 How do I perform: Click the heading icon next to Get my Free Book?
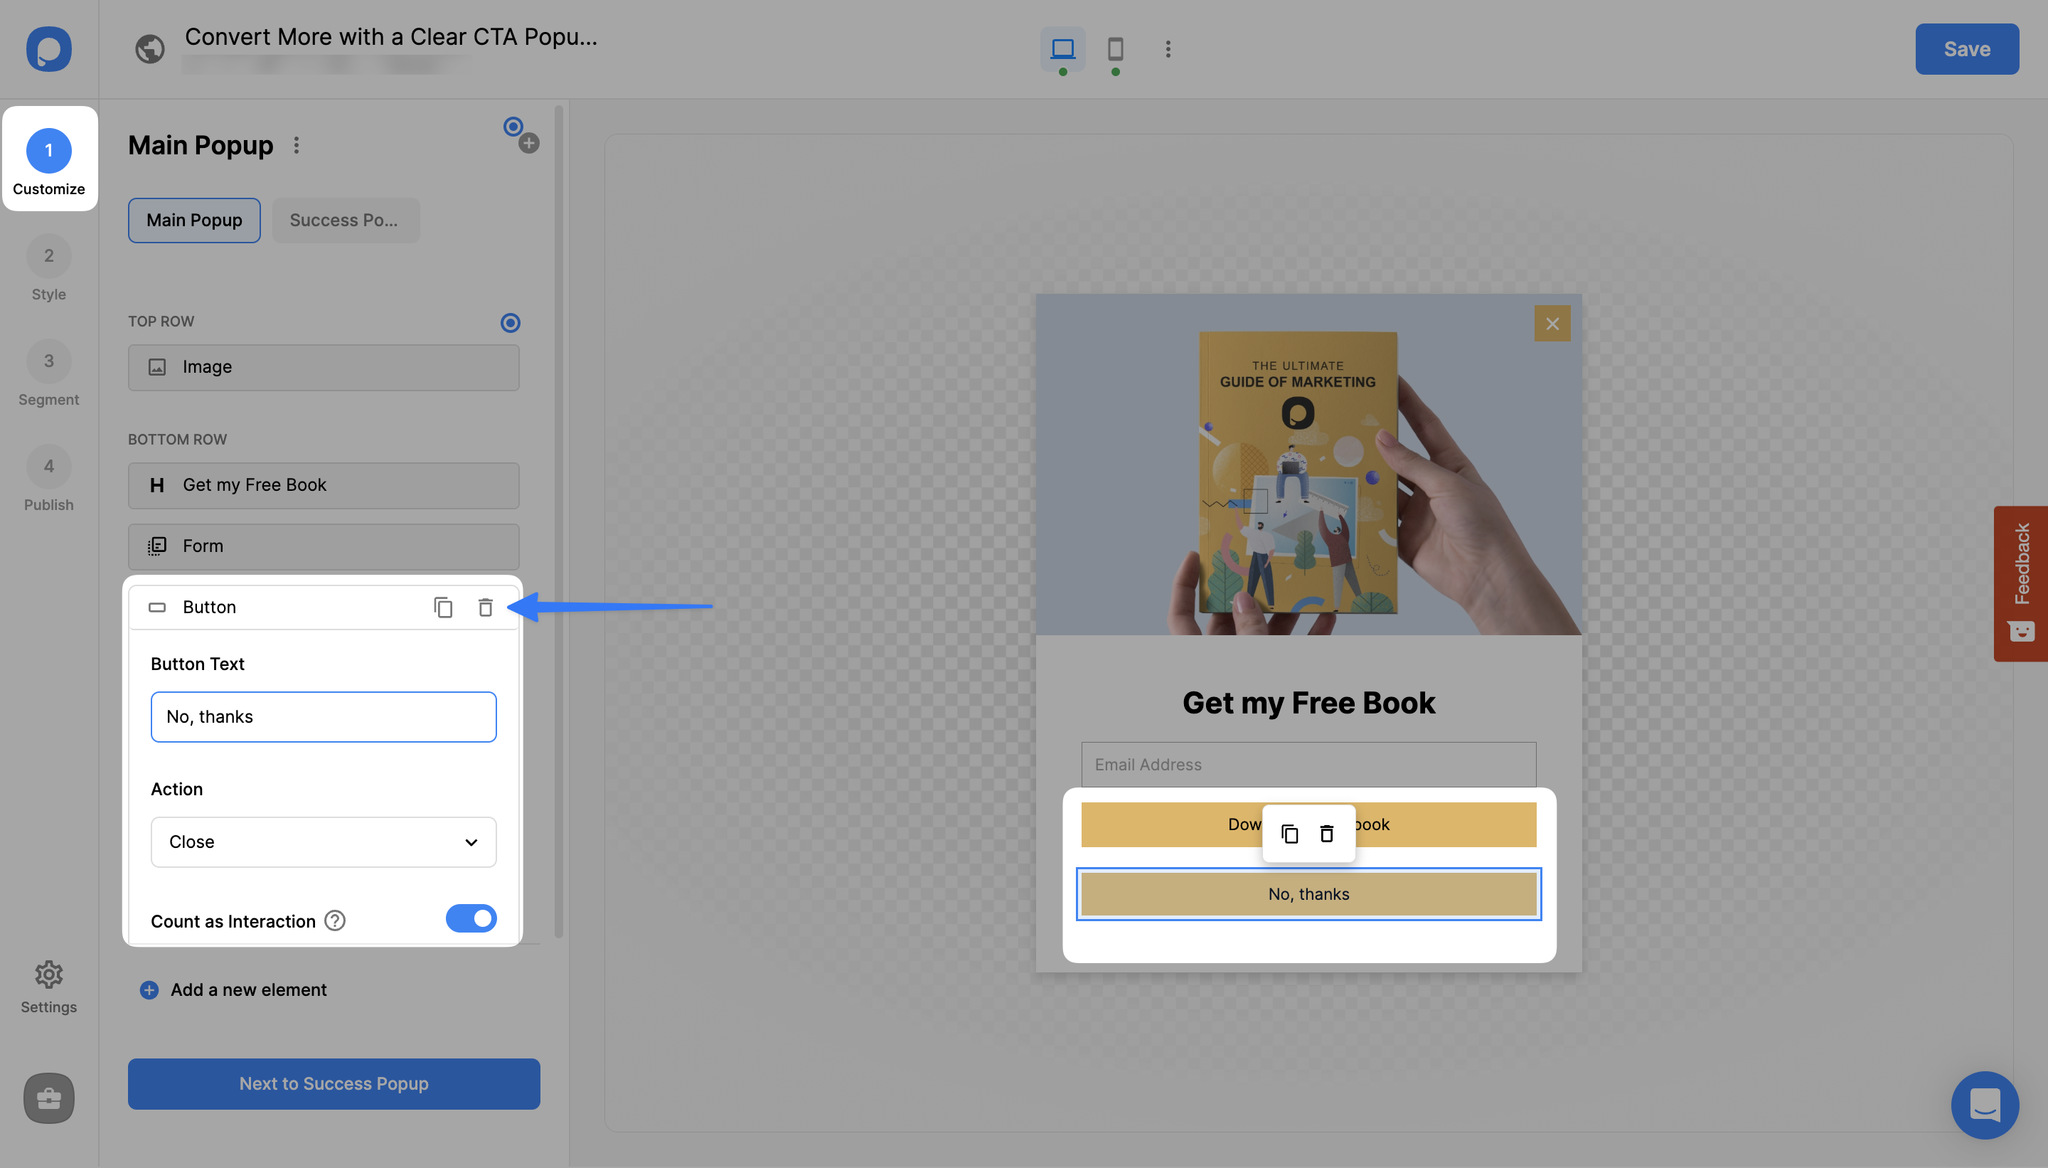[156, 485]
